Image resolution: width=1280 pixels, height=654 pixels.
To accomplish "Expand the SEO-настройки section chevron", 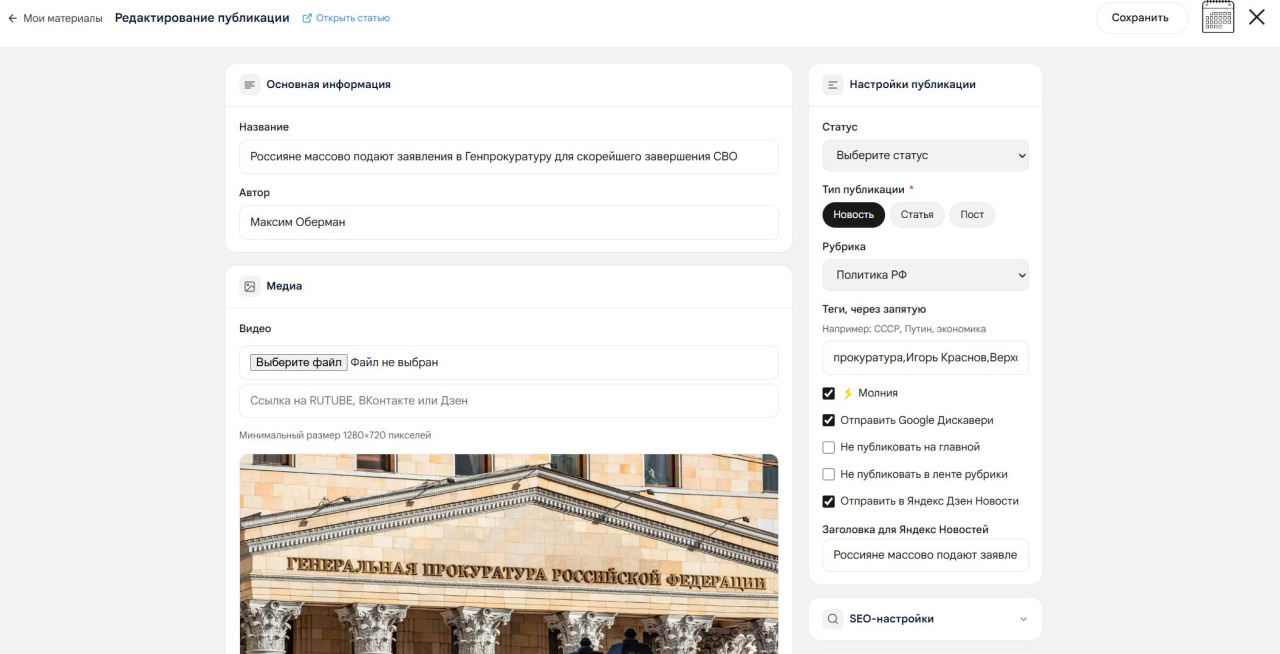I will [x=1023, y=619].
